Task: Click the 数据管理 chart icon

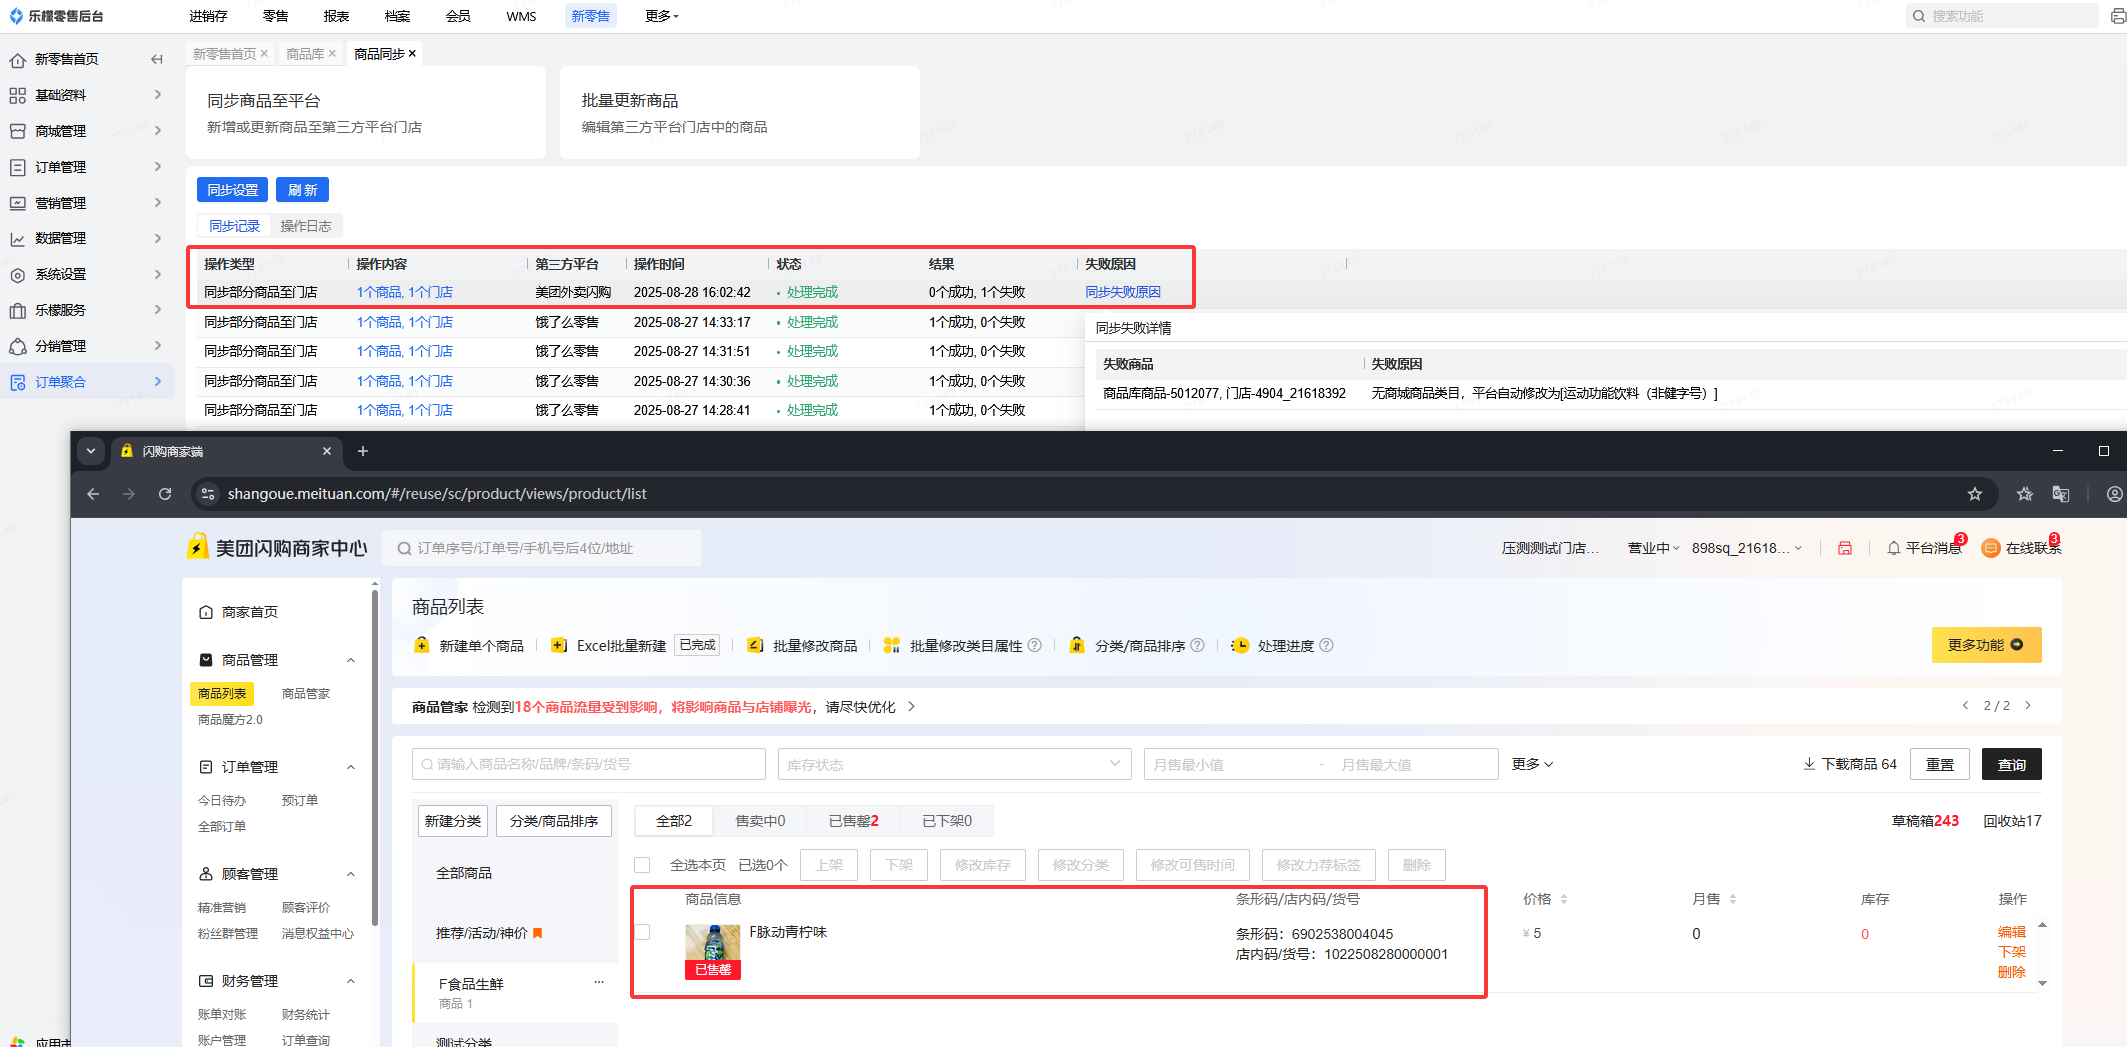Action: click(x=17, y=239)
